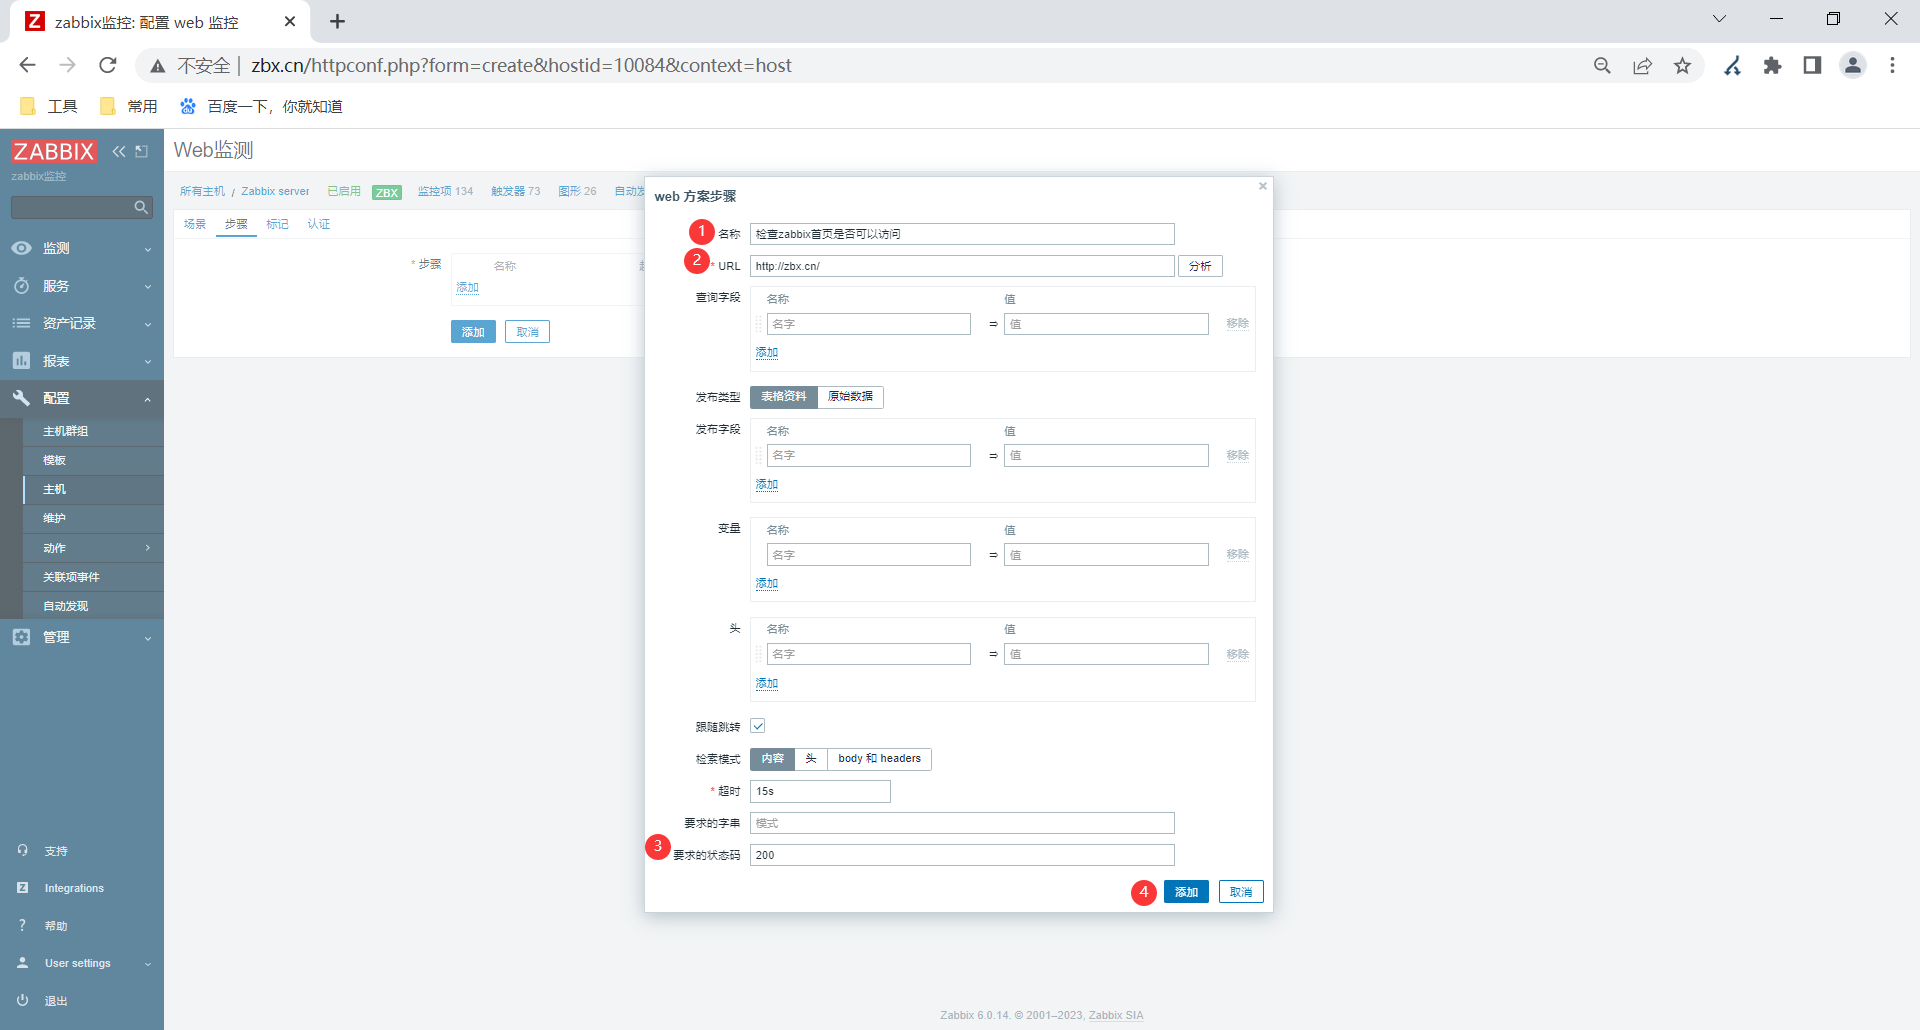Click 添加 link under 变量
The height and width of the screenshot is (1030, 1920).
point(767,584)
